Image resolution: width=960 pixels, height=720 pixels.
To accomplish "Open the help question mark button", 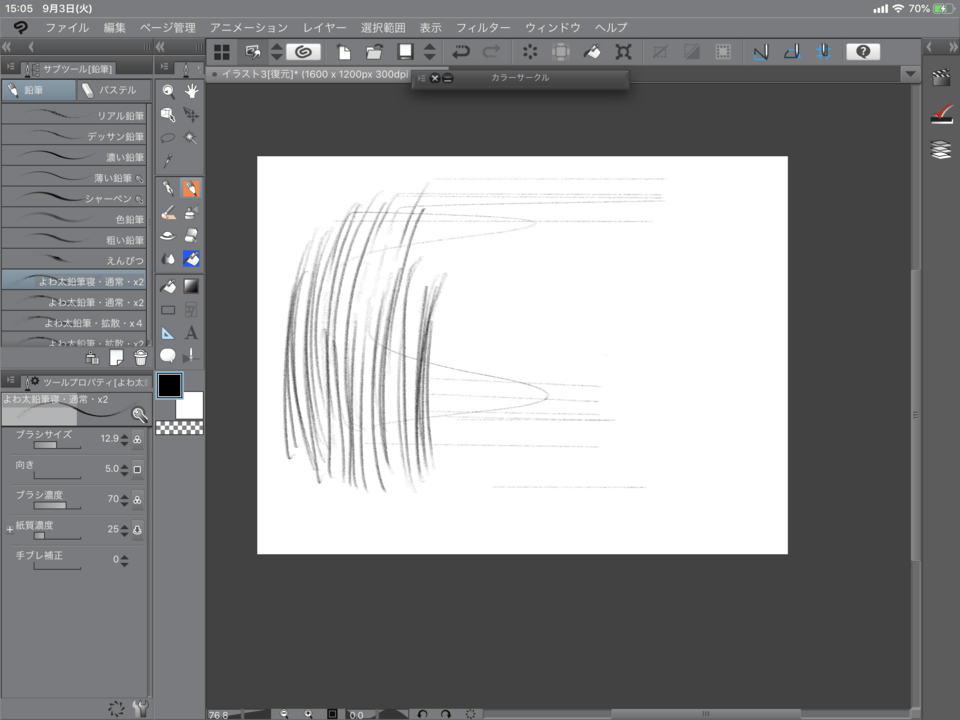I will click(x=862, y=51).
